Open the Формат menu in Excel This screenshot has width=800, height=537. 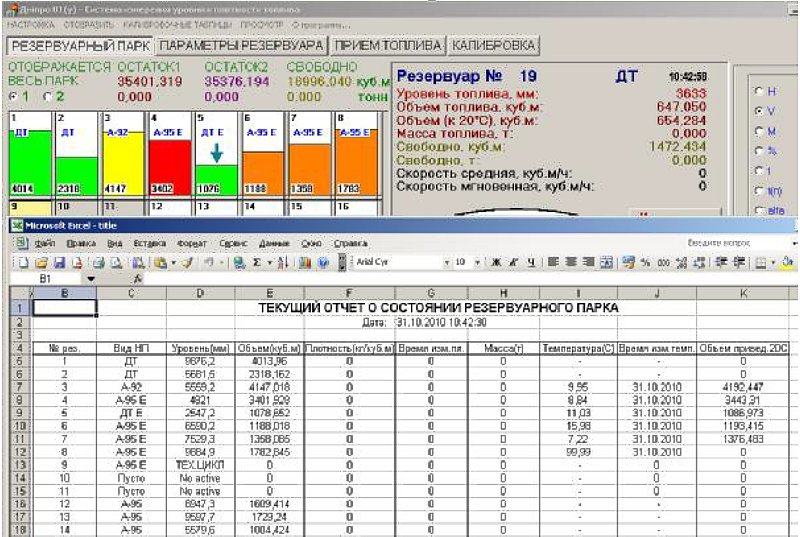click(192, 244)
